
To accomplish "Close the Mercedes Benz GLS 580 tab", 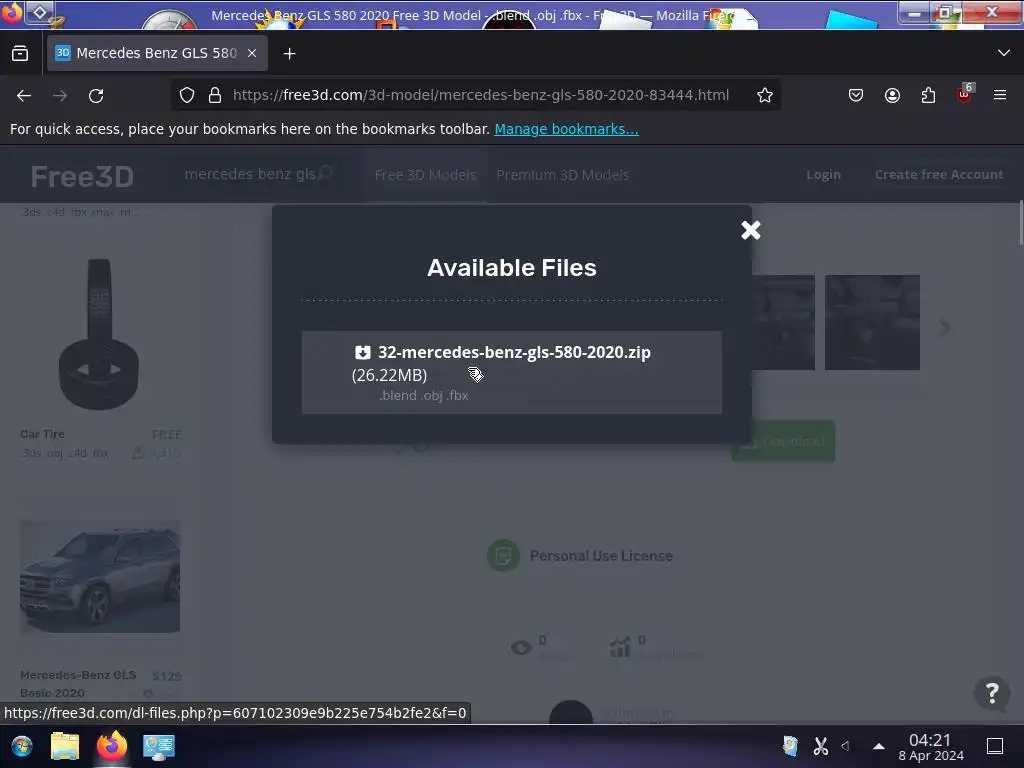I will [x=252, y=53].
